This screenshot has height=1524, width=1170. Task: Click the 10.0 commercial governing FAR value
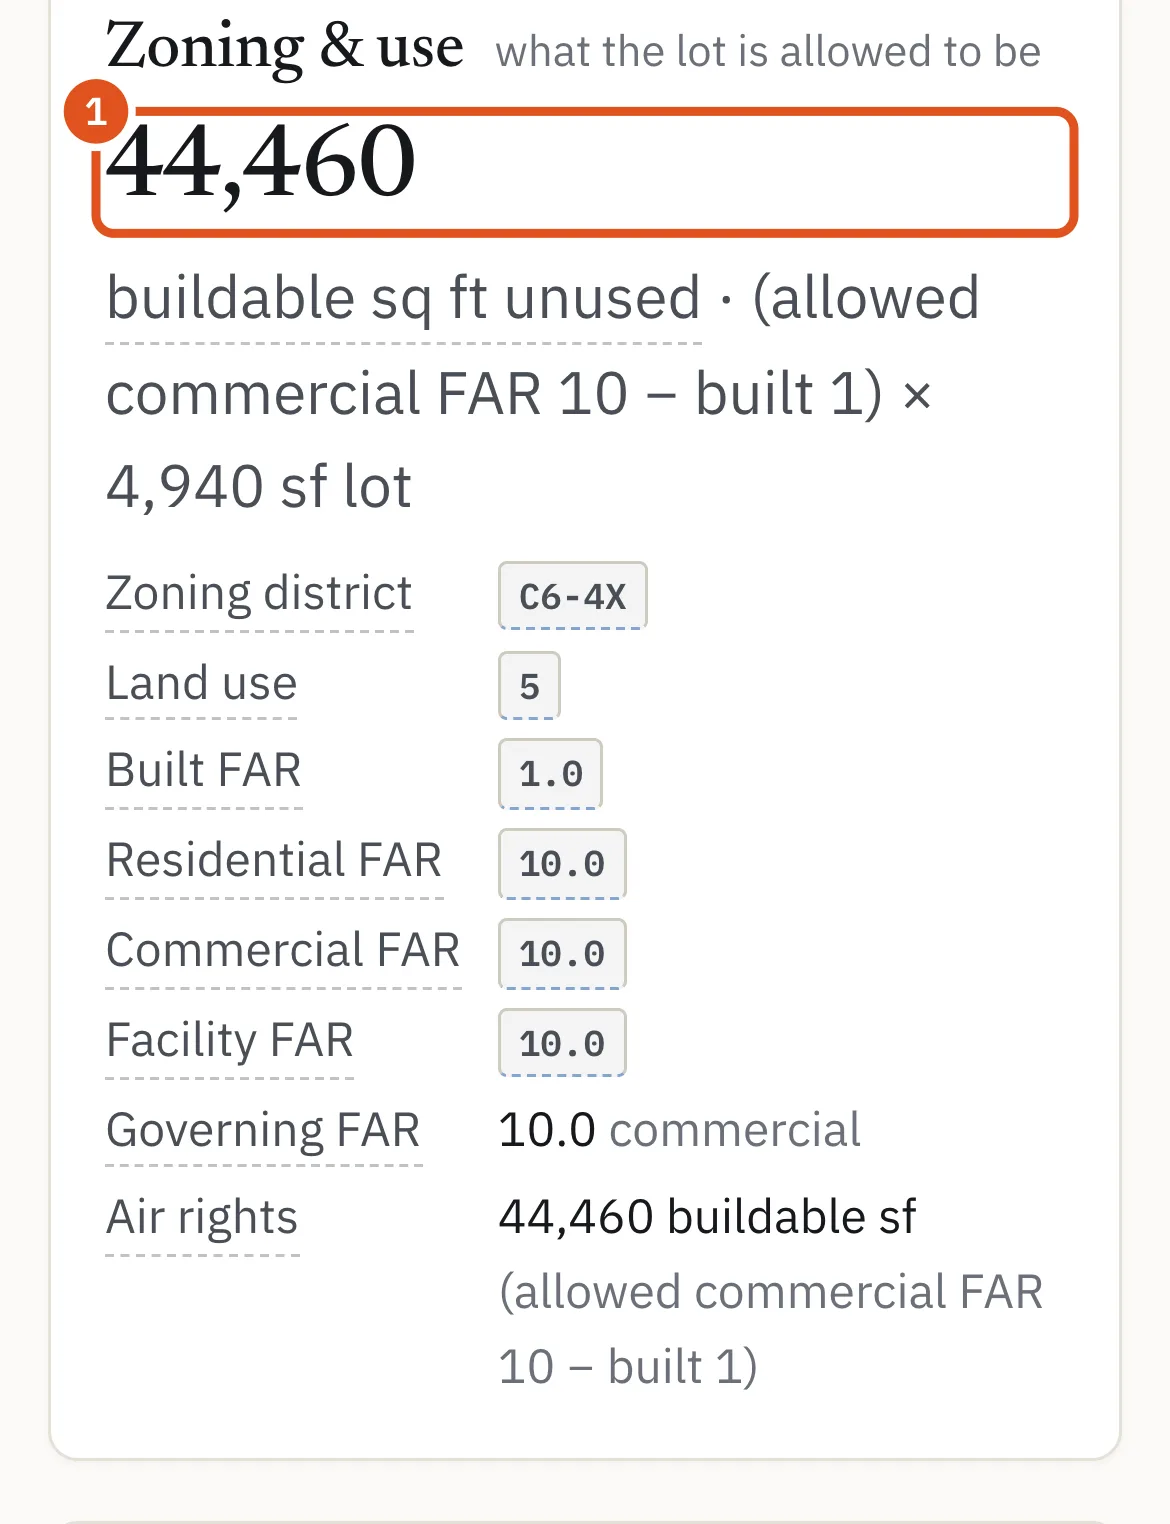679,1130
